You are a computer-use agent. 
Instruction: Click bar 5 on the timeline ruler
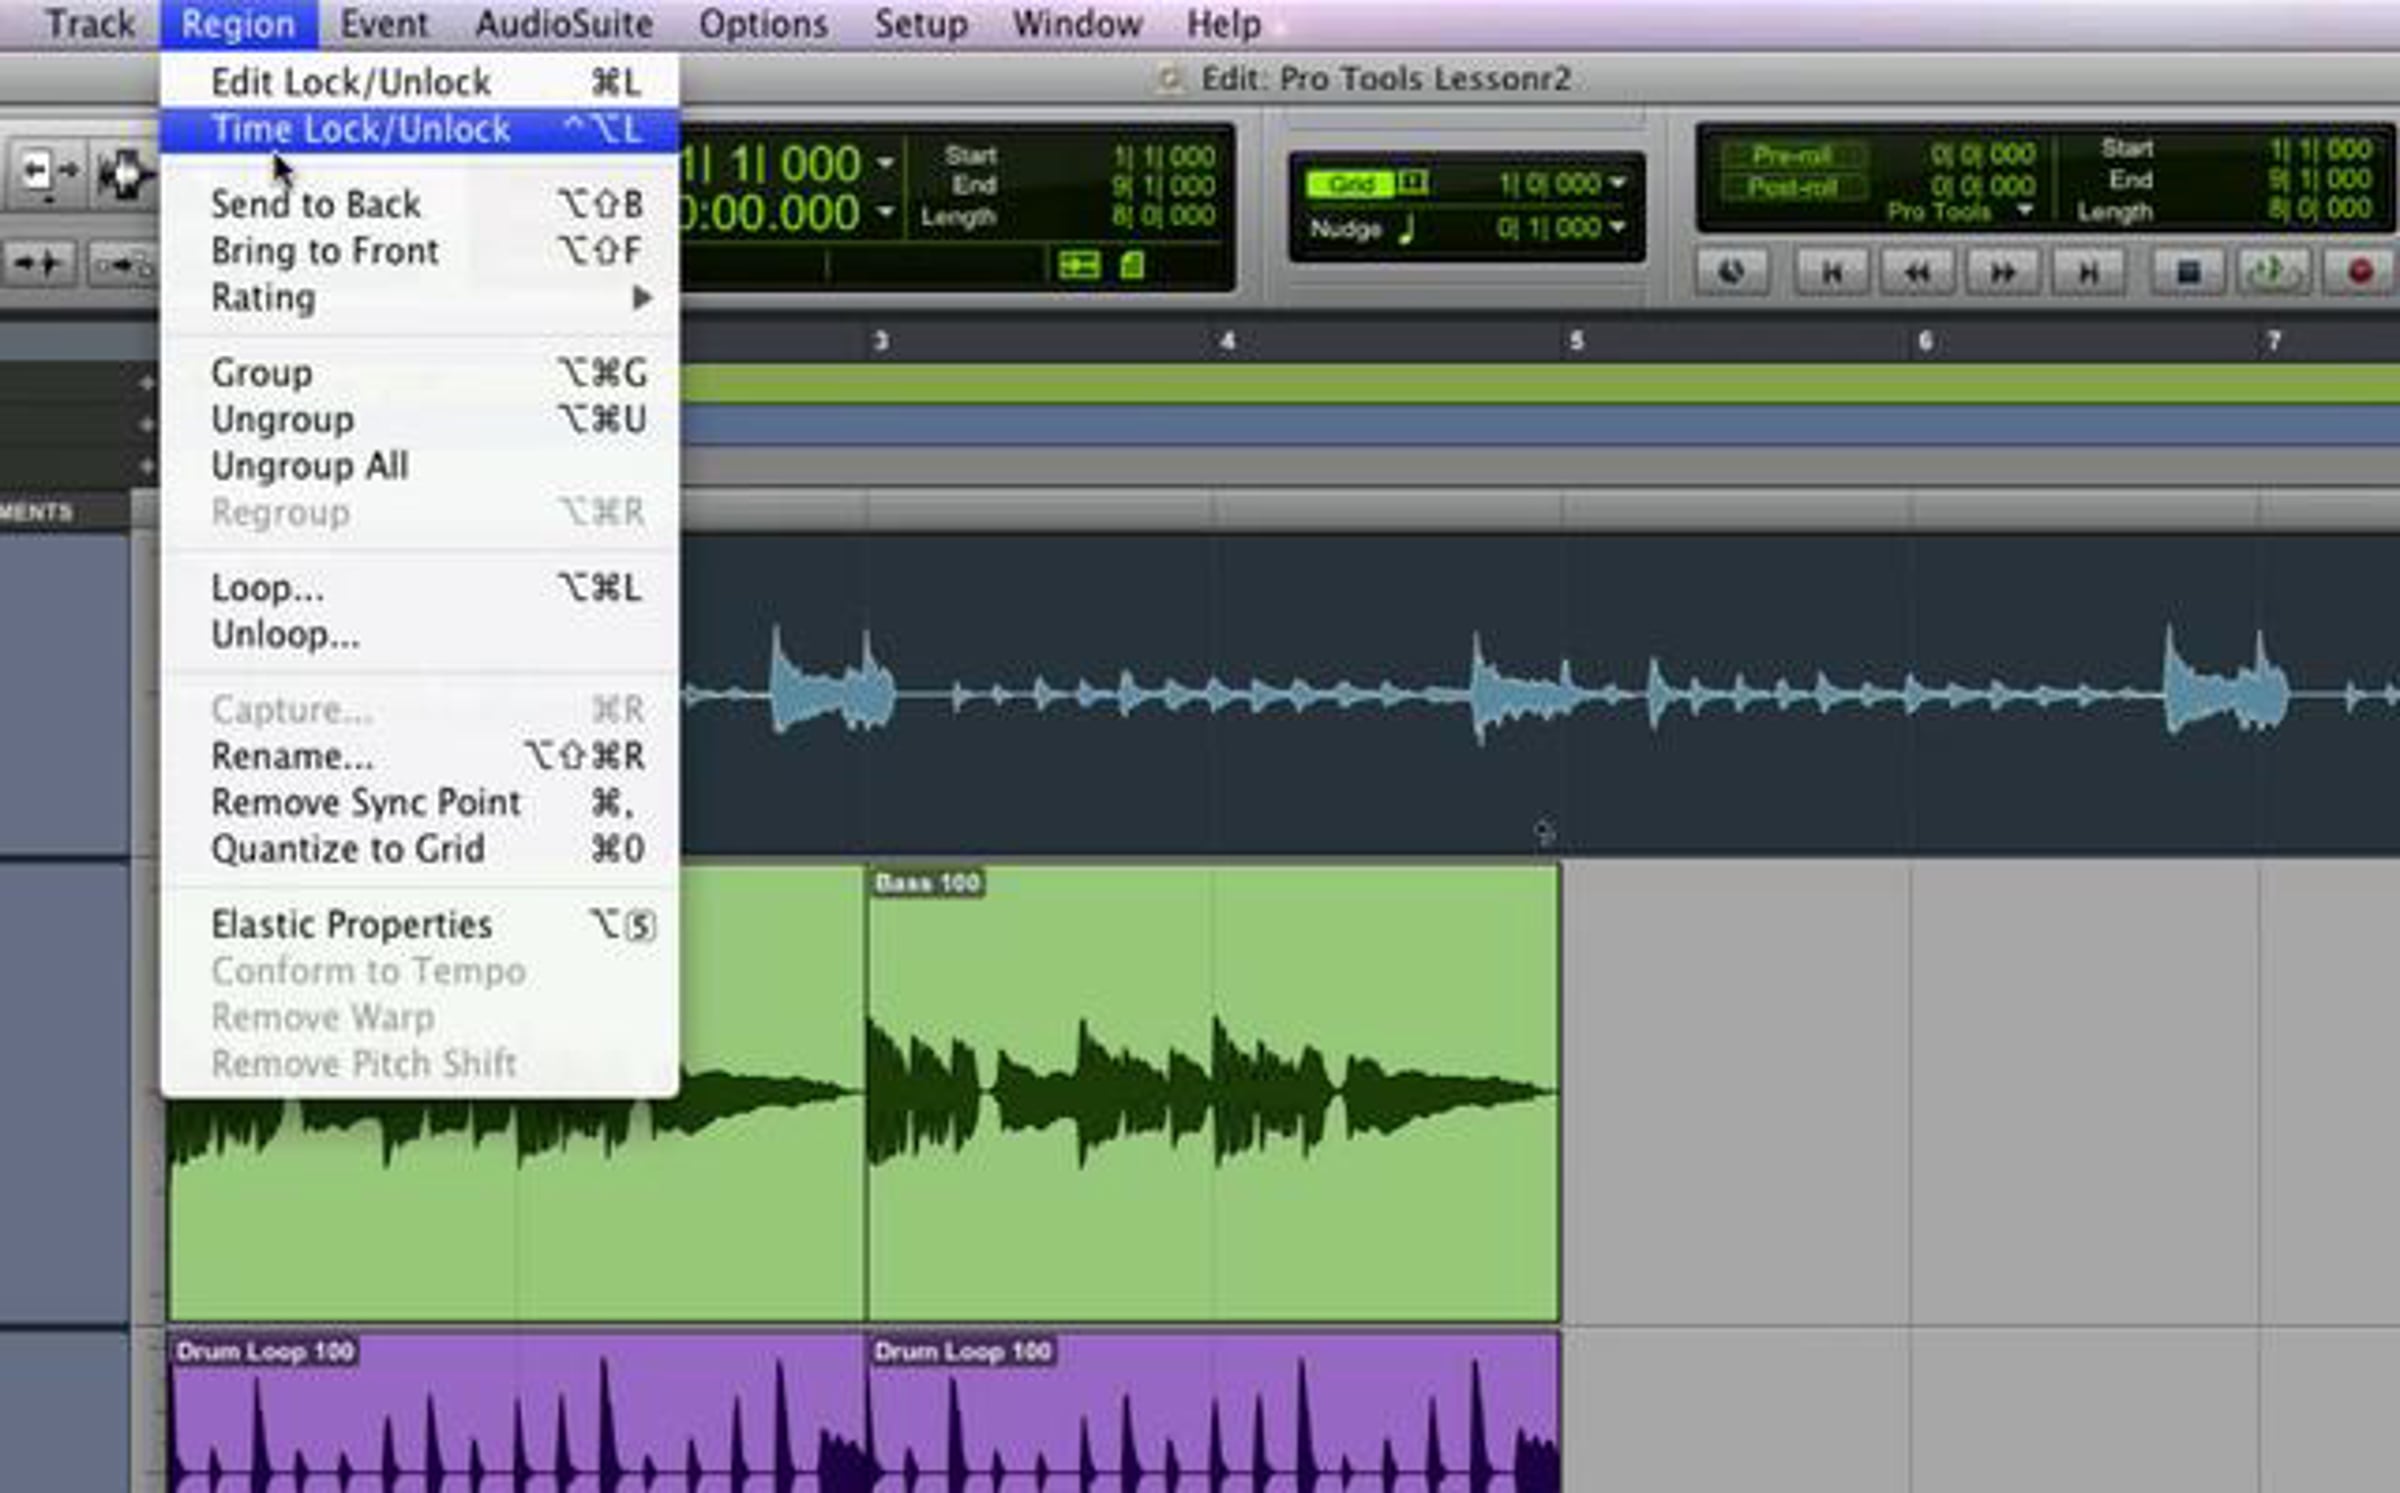pos(1576,341)
